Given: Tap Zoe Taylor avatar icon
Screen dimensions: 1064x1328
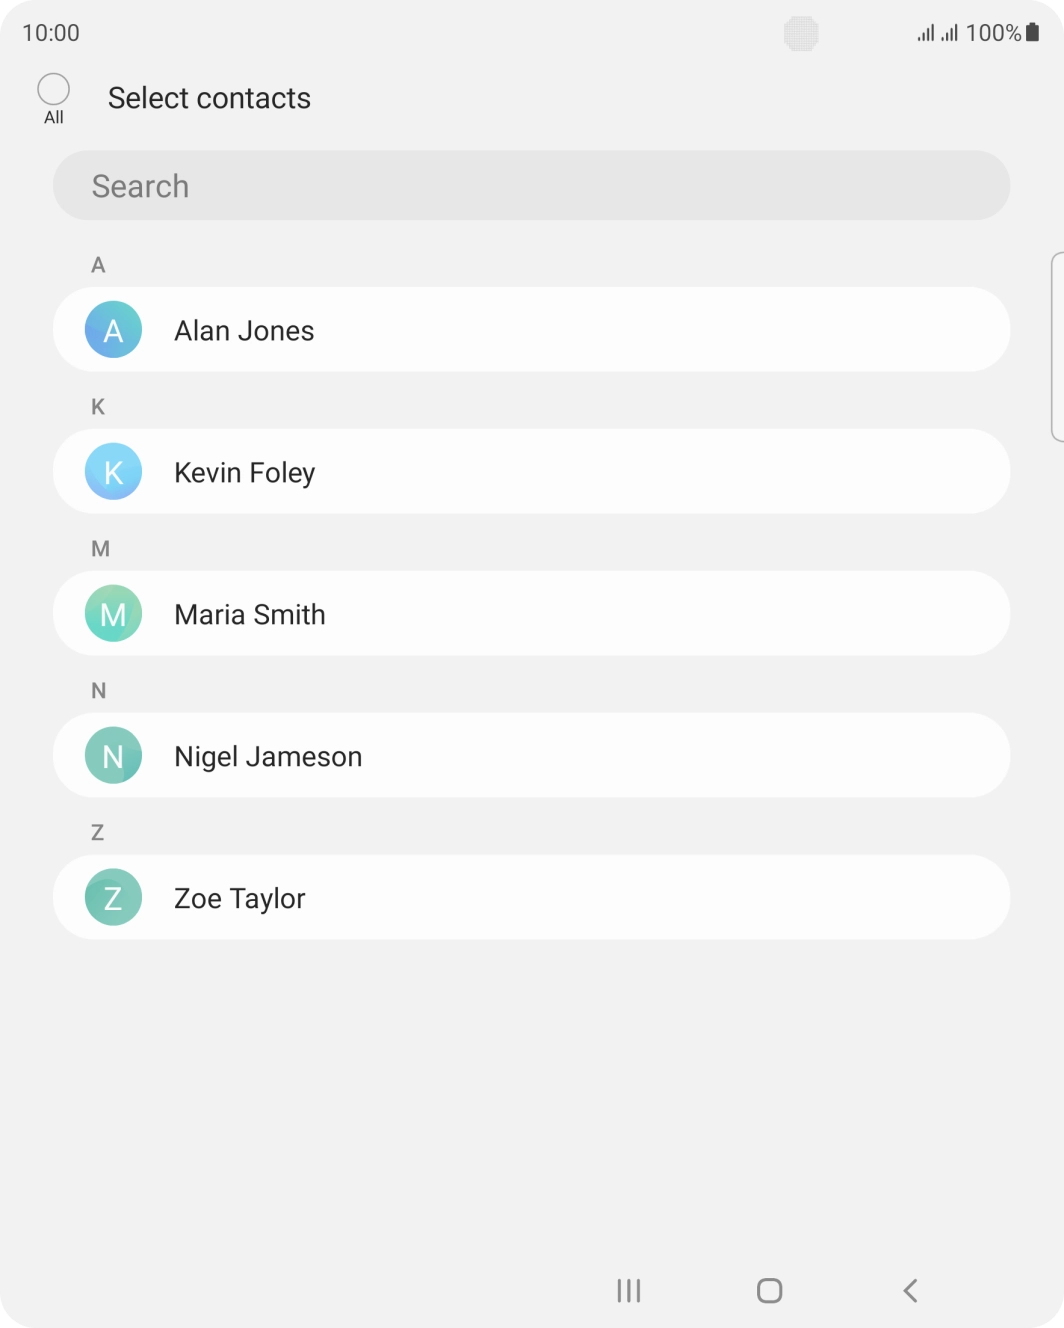Looking at the screenshot, I should click(113, 898).
